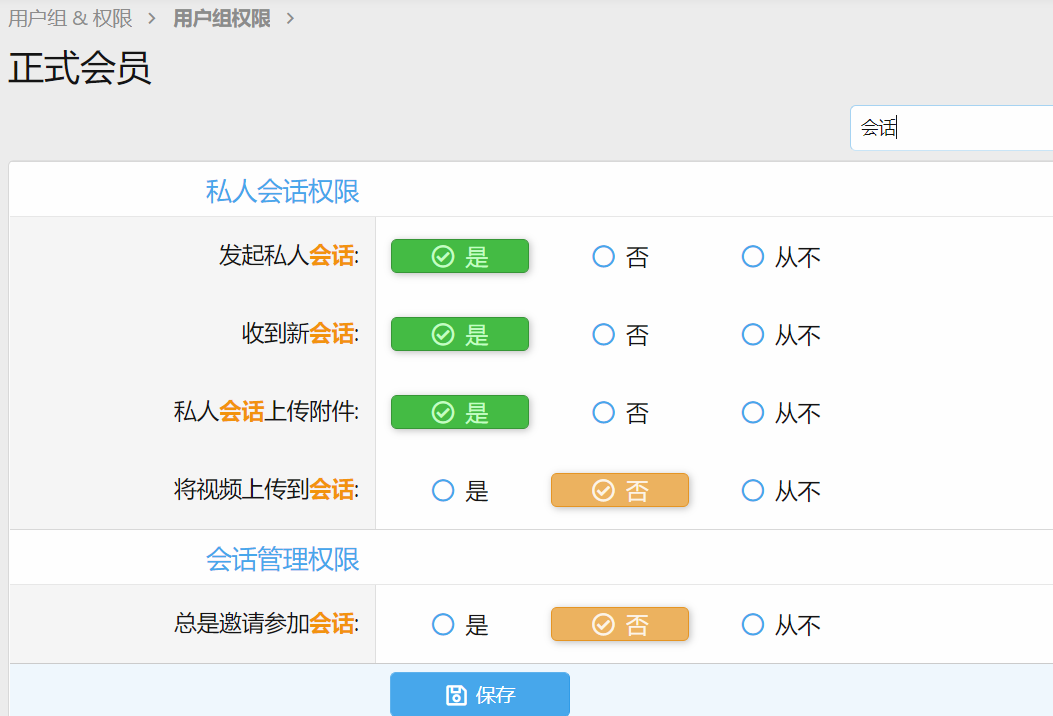
Task: Enable 是 for 将视频上传到会话
Action: click(443, 491)
